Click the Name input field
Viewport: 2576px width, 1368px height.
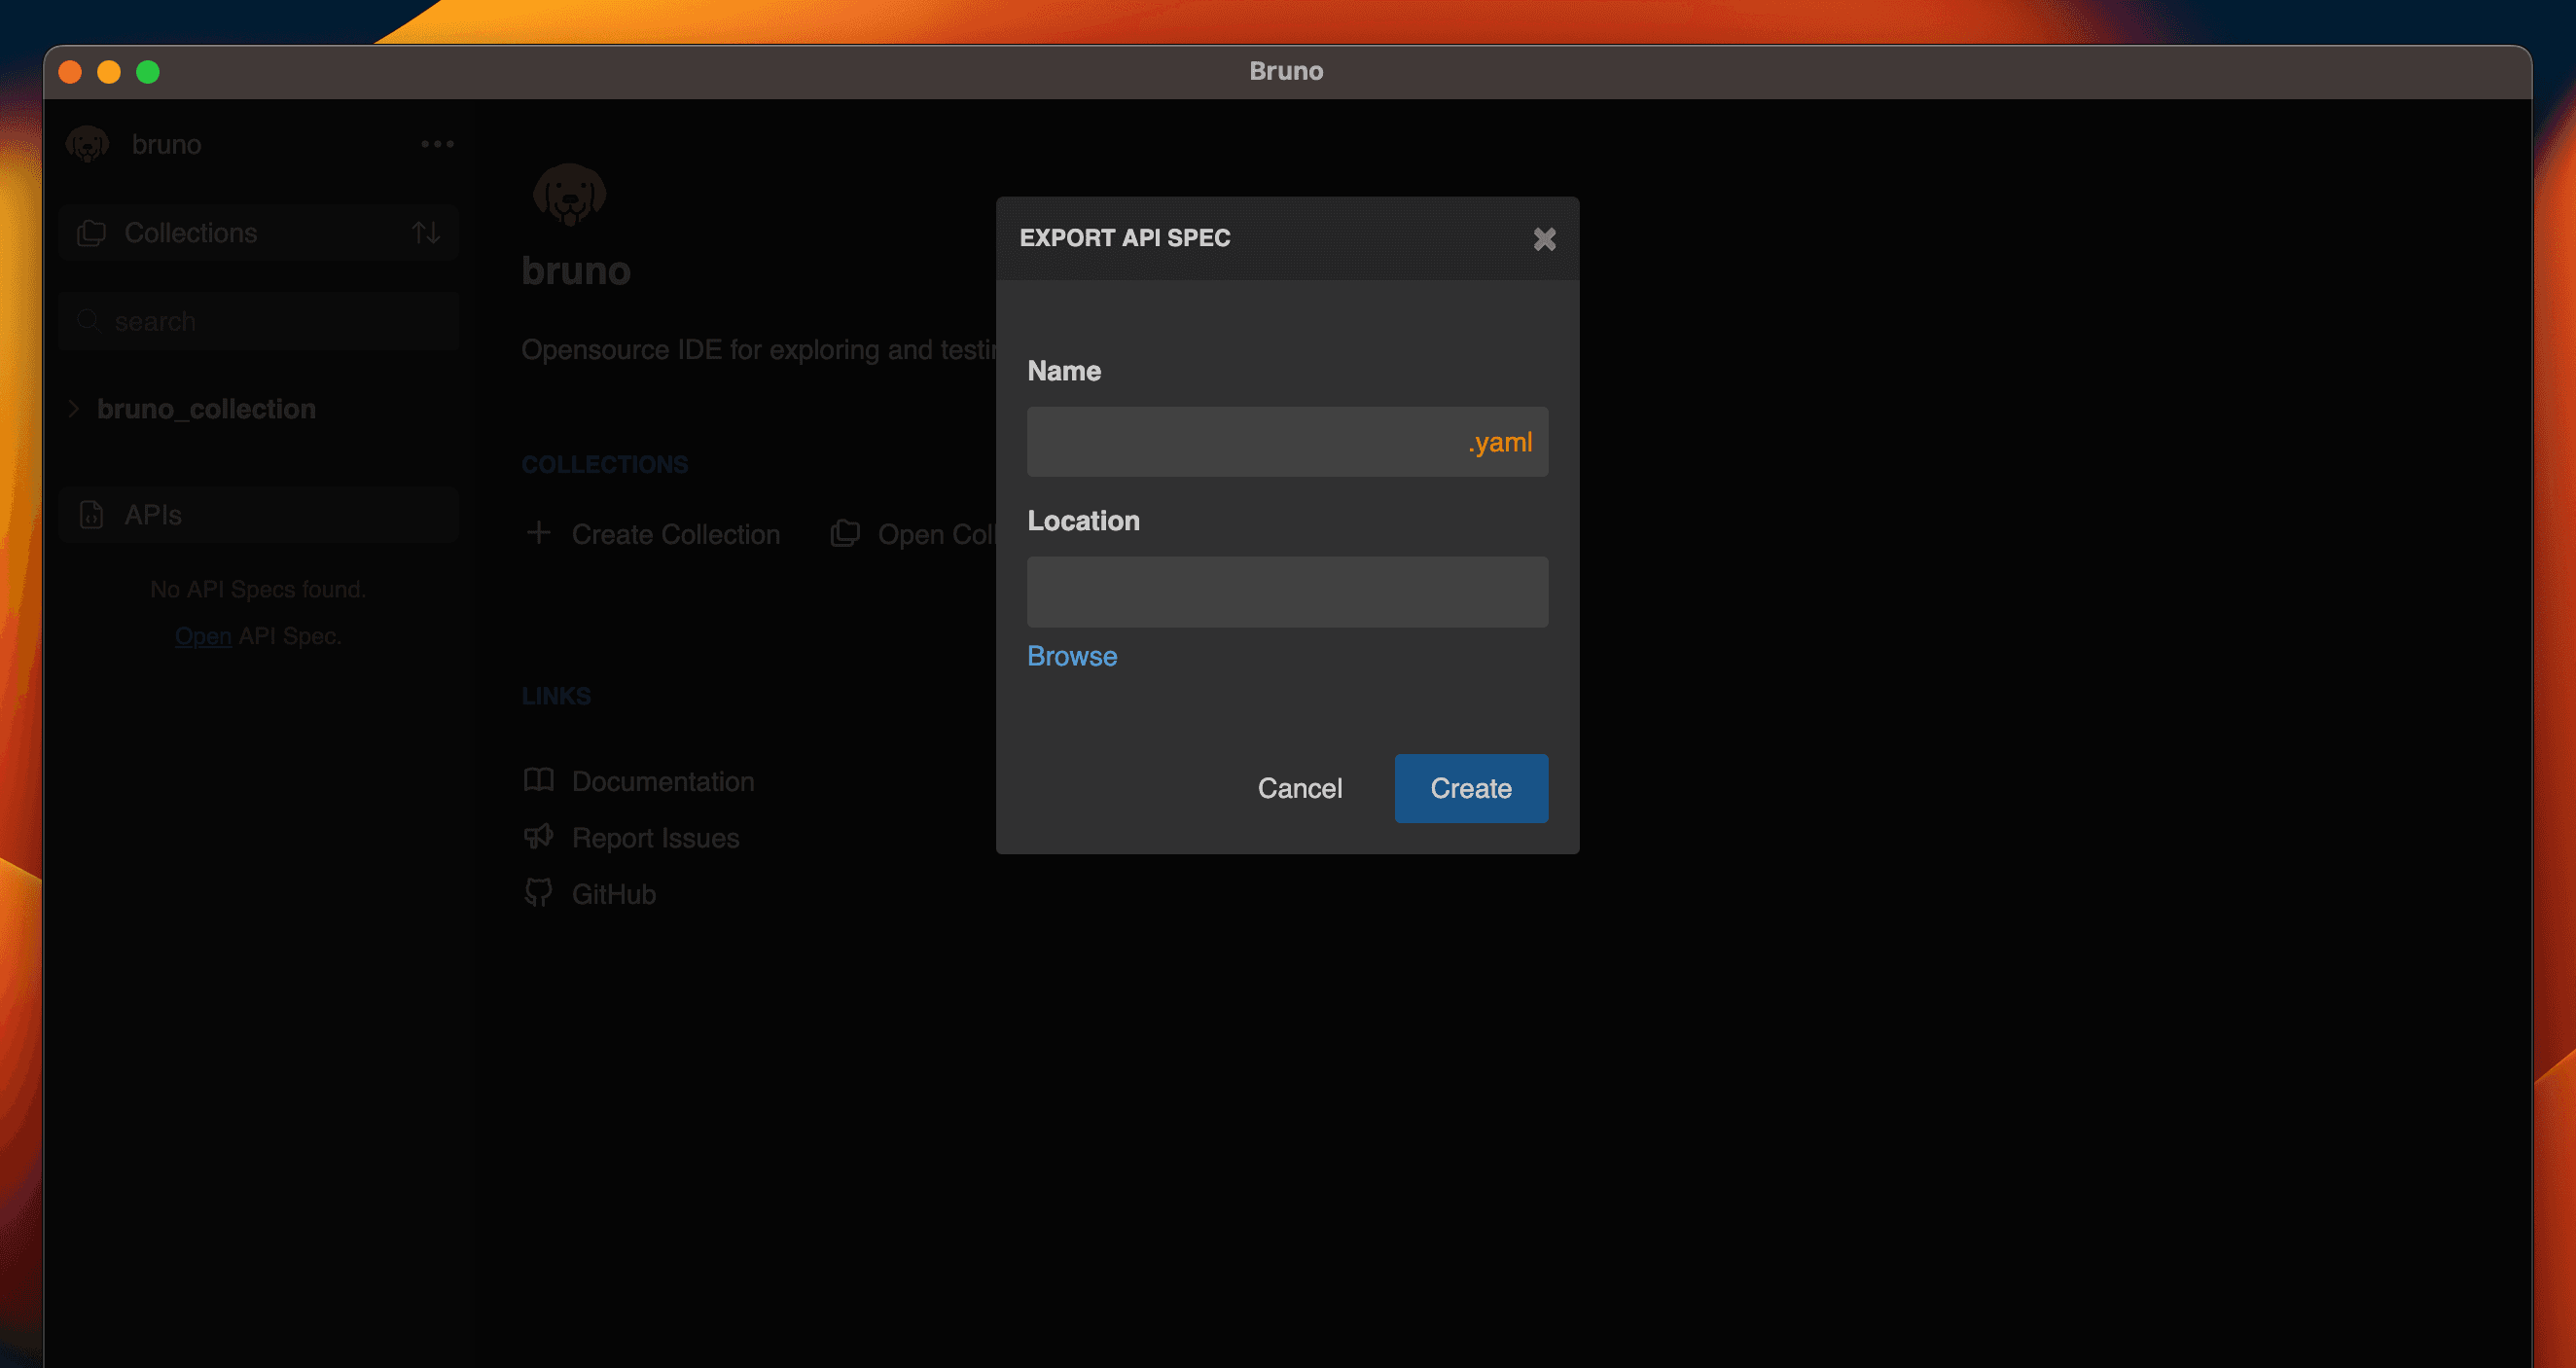[x=1287, y=441]
